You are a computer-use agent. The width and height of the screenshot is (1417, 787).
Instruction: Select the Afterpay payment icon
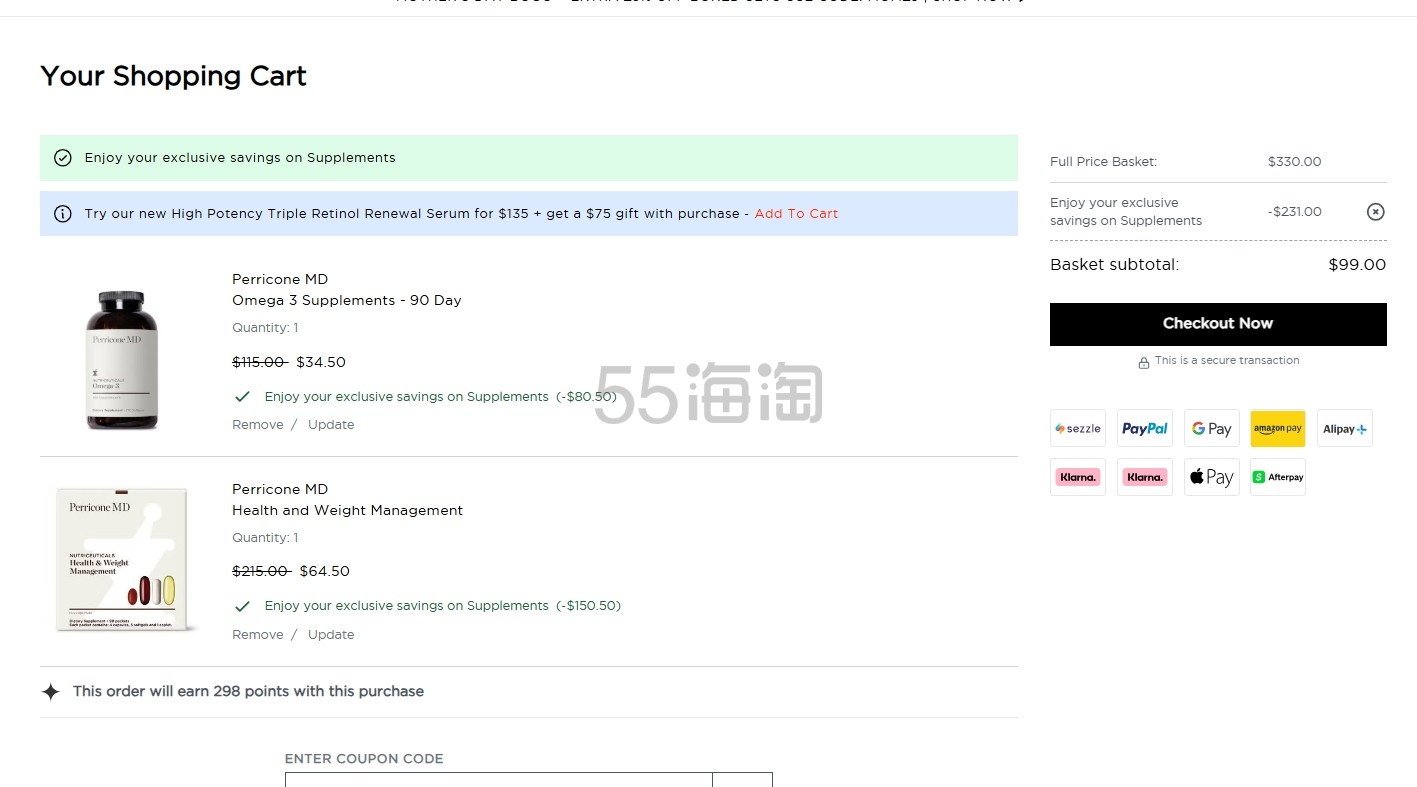tap(1277, 477)
